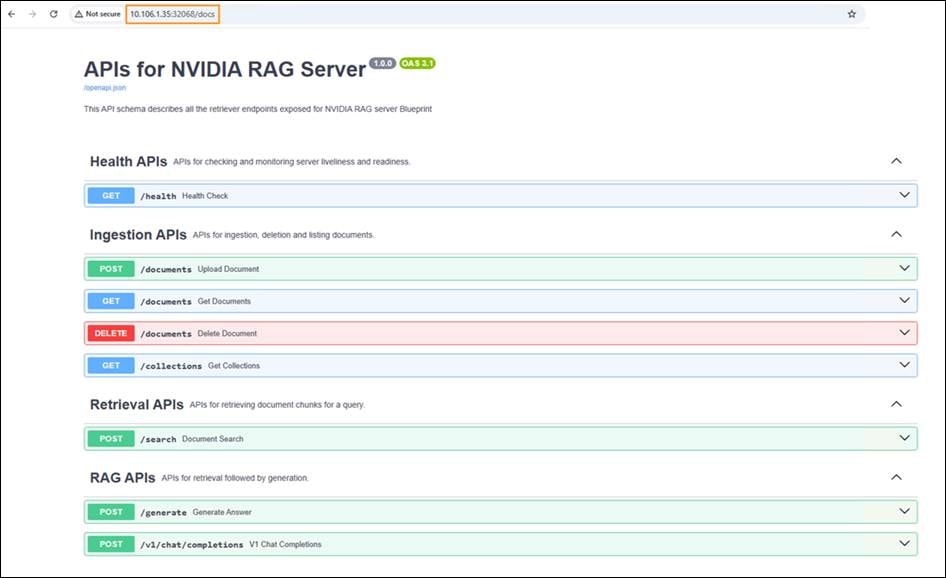Viewport: 946px width, 578px height.
Task: Click the /generate path text
Action: pos(163,512)
